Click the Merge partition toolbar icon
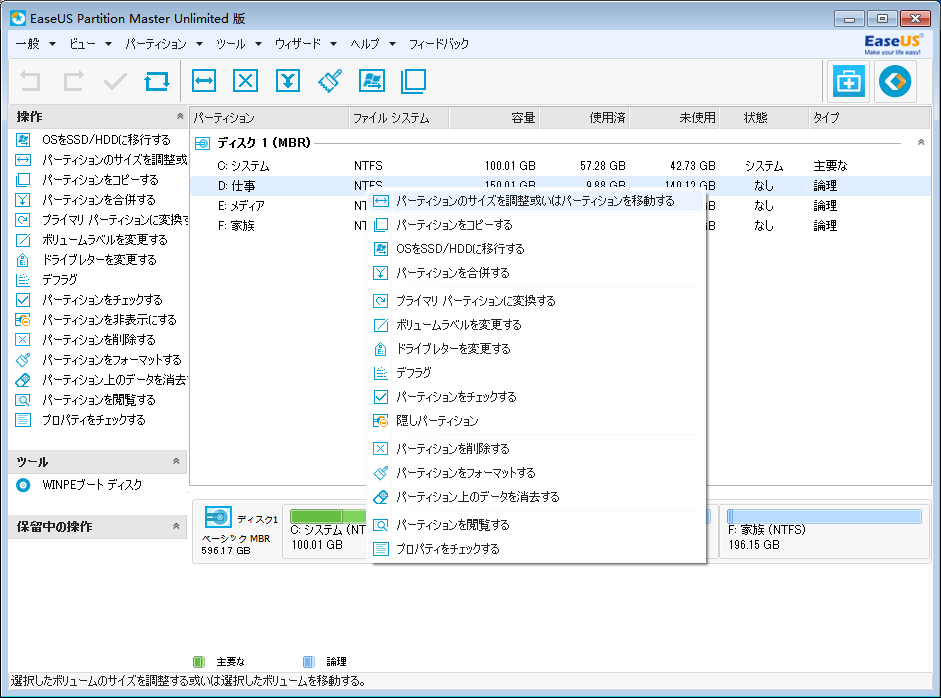 [x=288, y=81]
